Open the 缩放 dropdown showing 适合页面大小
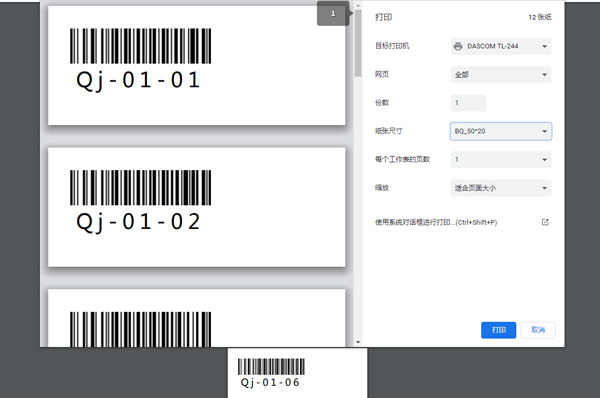The image size is (600, 398). [x=501, y=188]
